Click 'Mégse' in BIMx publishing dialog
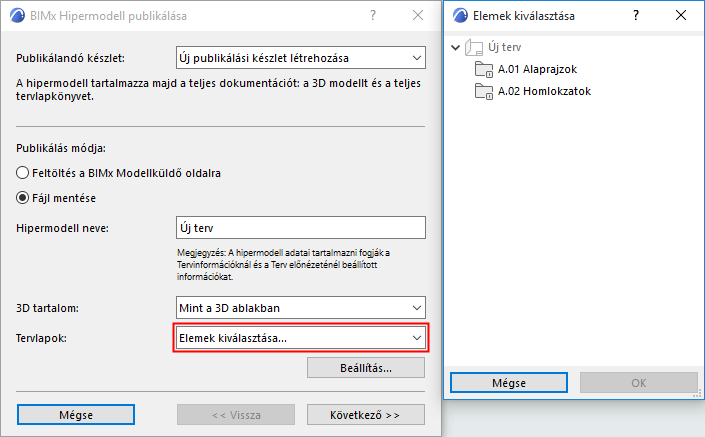This screenshot has height=437, width=705. (x=76, y=415)
